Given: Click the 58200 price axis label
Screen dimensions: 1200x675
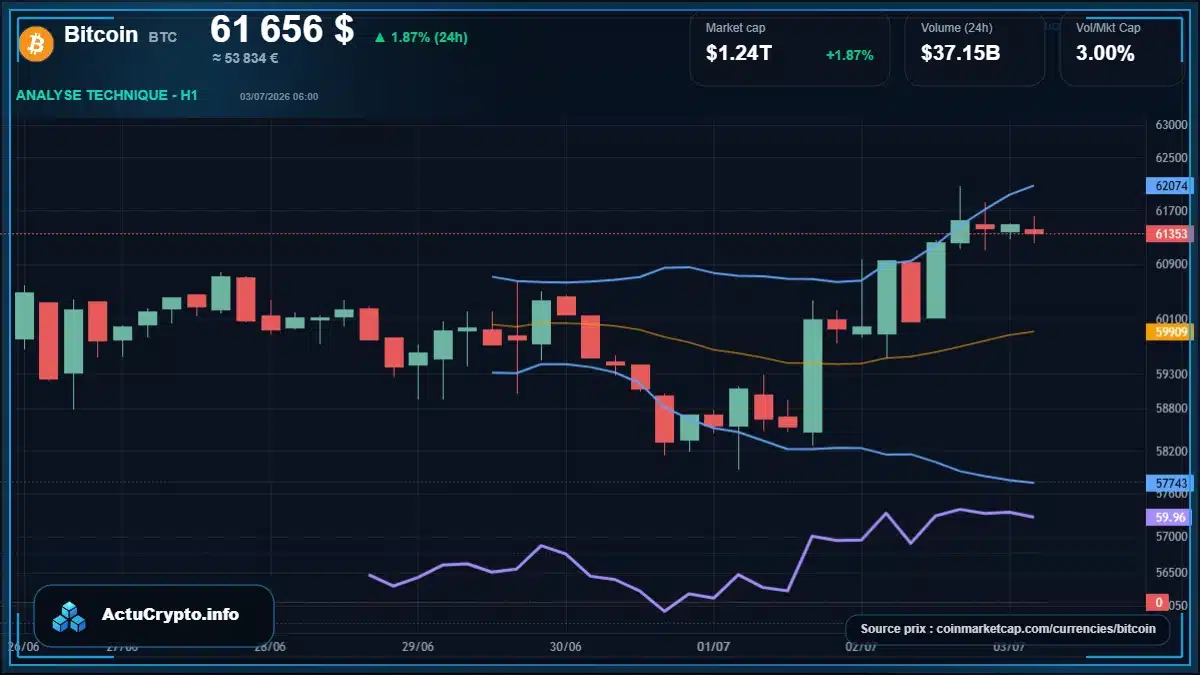Looking at the screenshot, I should (x=1171, y=451).
